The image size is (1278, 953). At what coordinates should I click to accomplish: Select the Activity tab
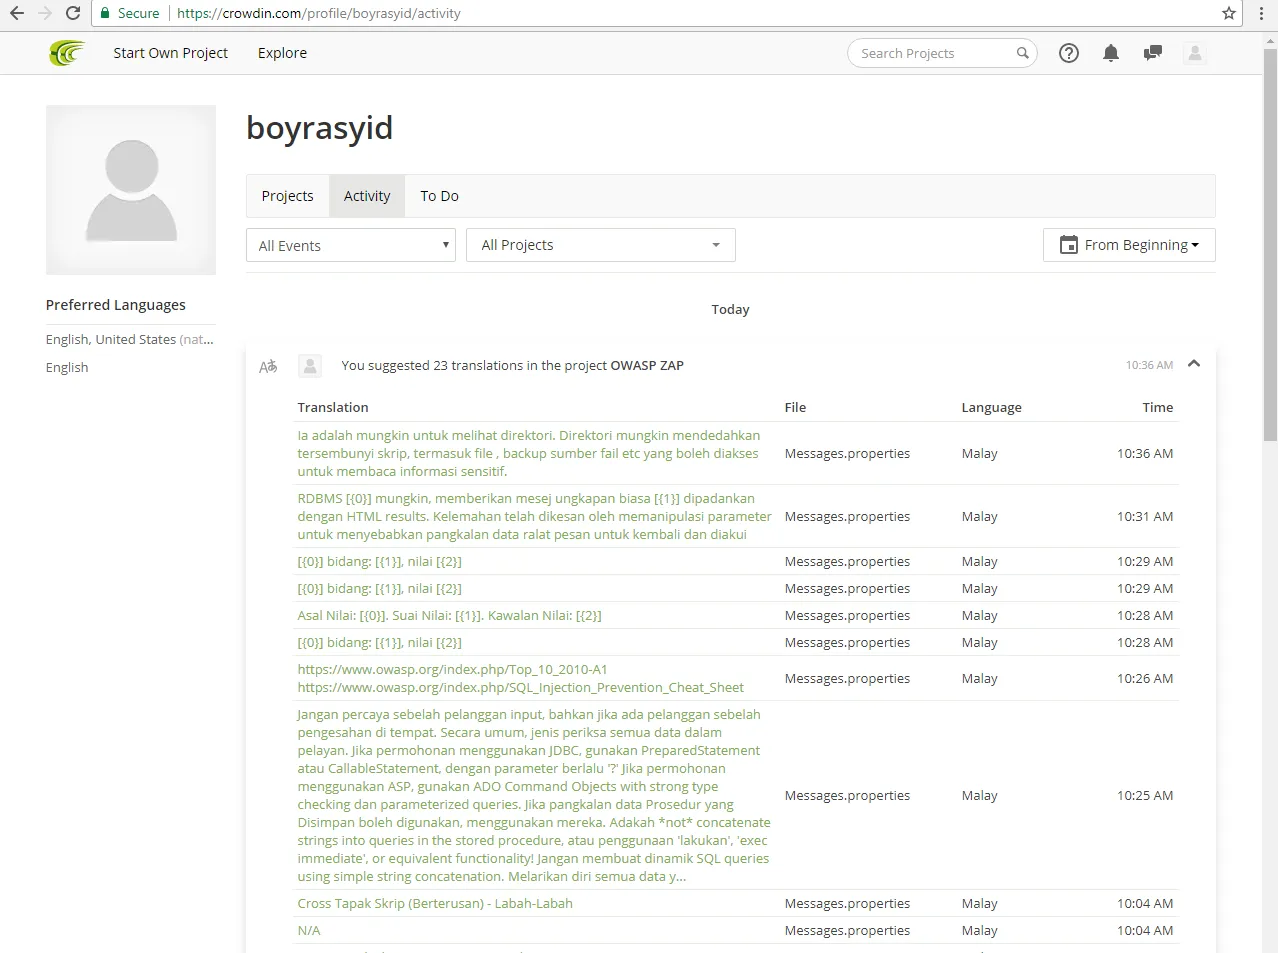click(x=367, y=196)
